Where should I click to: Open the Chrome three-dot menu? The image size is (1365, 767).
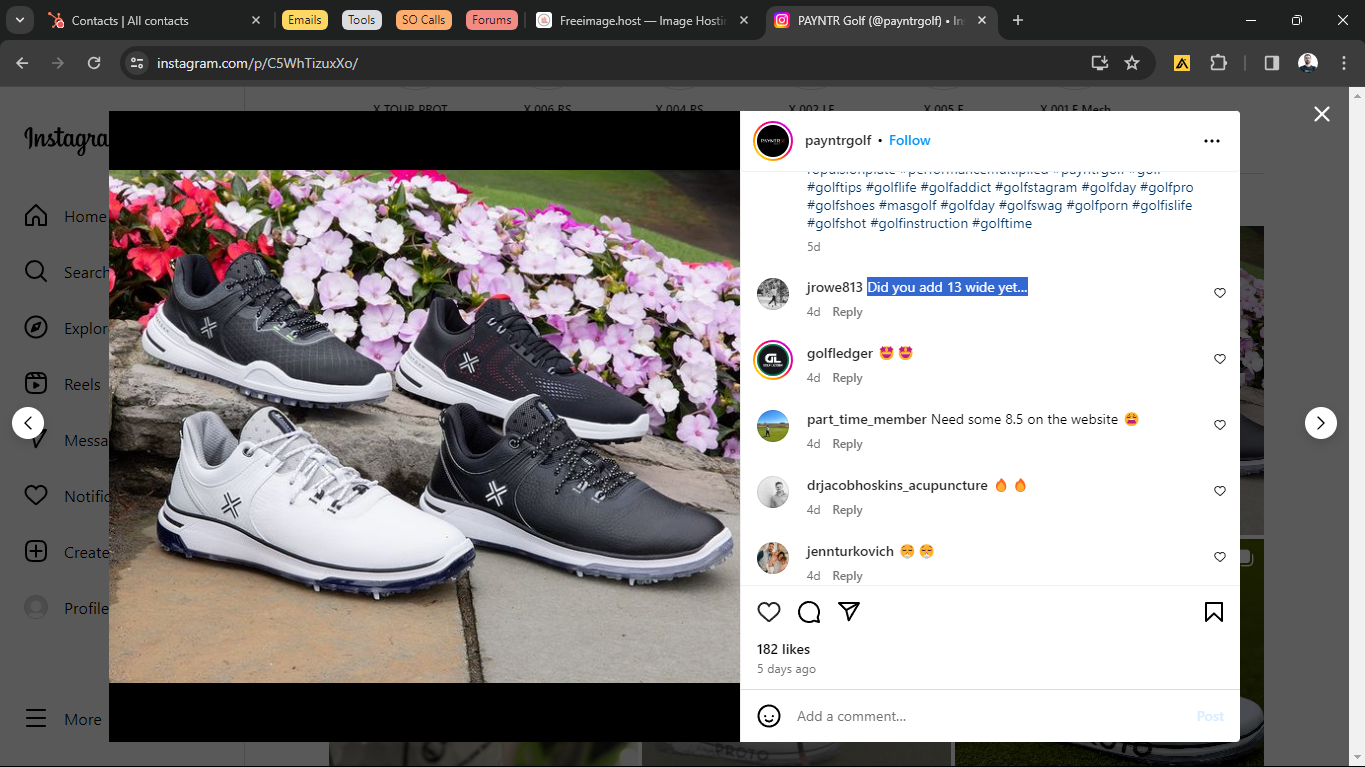click(x=1343, y=63)
